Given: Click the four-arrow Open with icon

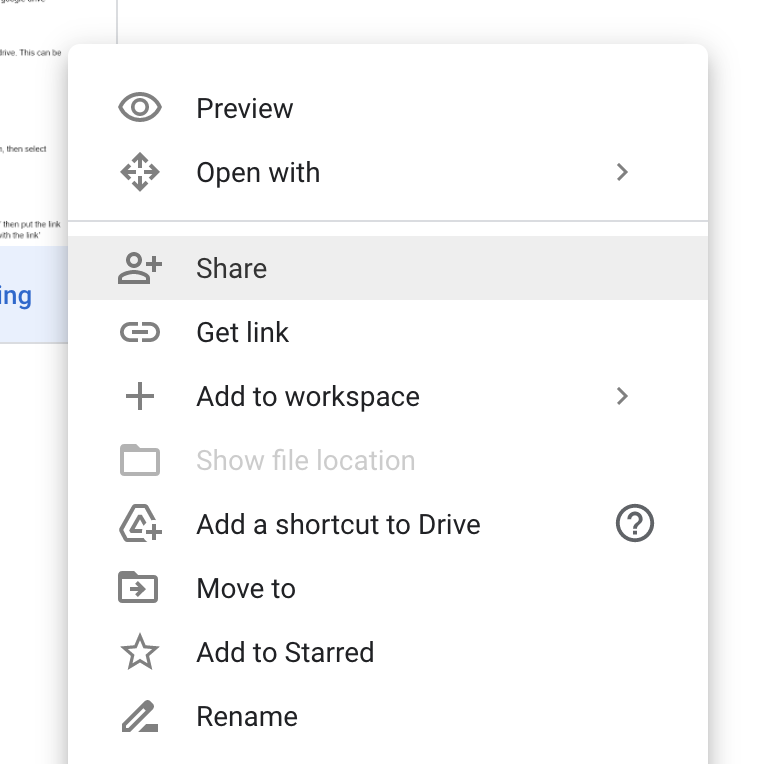Looking at the screenshot, I should [x=140, y=172].
